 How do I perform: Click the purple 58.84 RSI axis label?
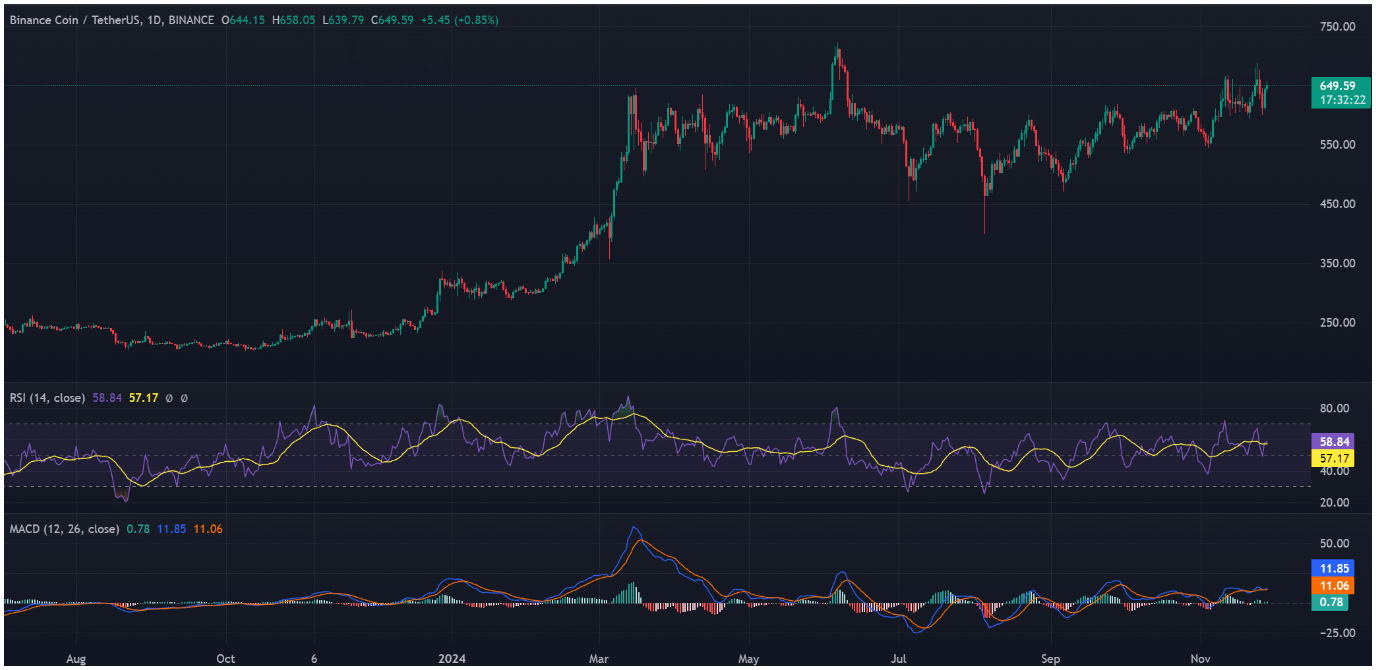[1336, 441]
